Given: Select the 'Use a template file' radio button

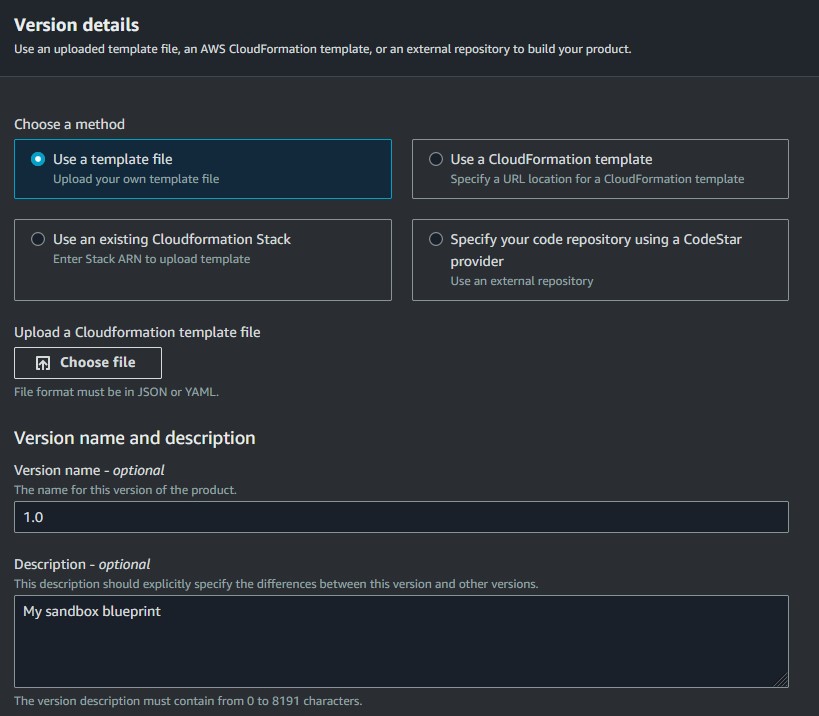Looking at the screenshot, I should (38, 159).
